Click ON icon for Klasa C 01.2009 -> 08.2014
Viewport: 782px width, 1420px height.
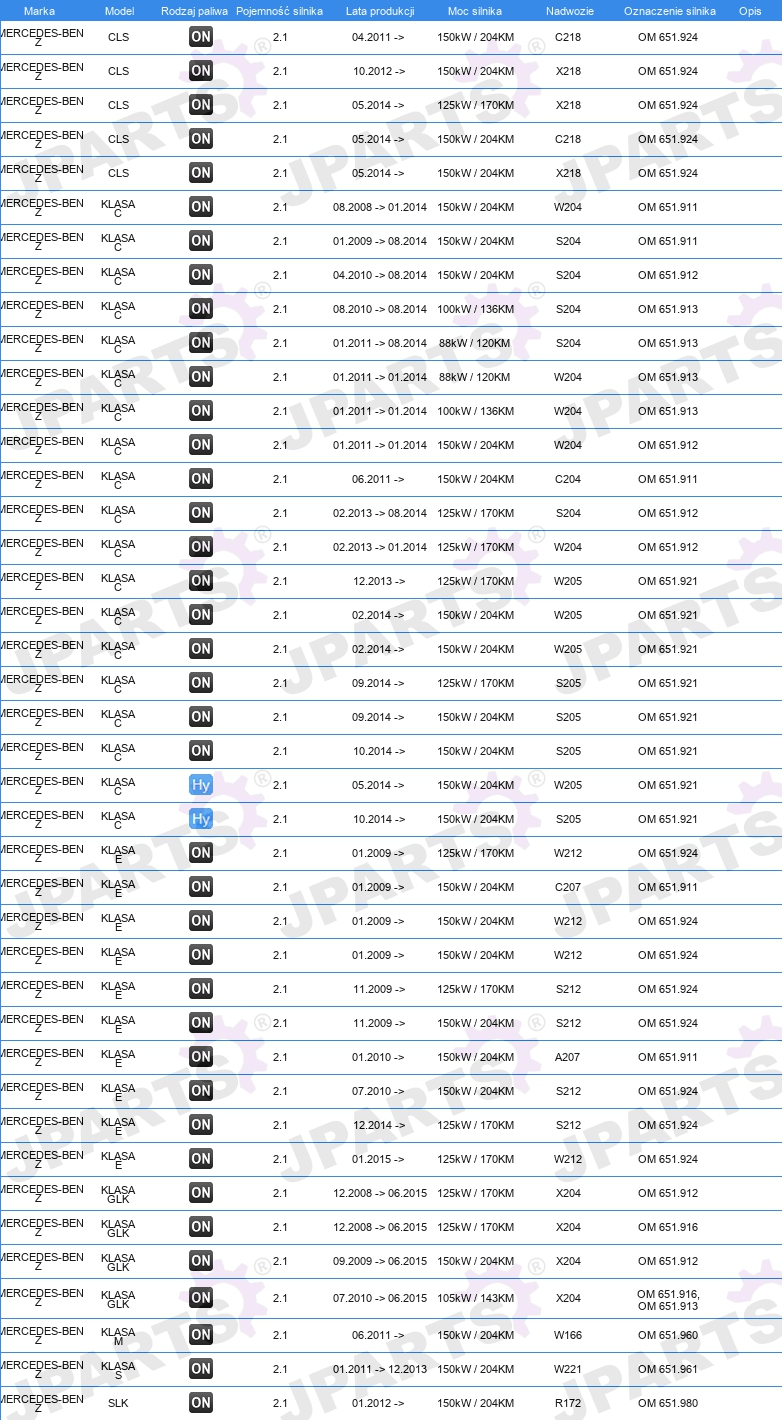201,241
